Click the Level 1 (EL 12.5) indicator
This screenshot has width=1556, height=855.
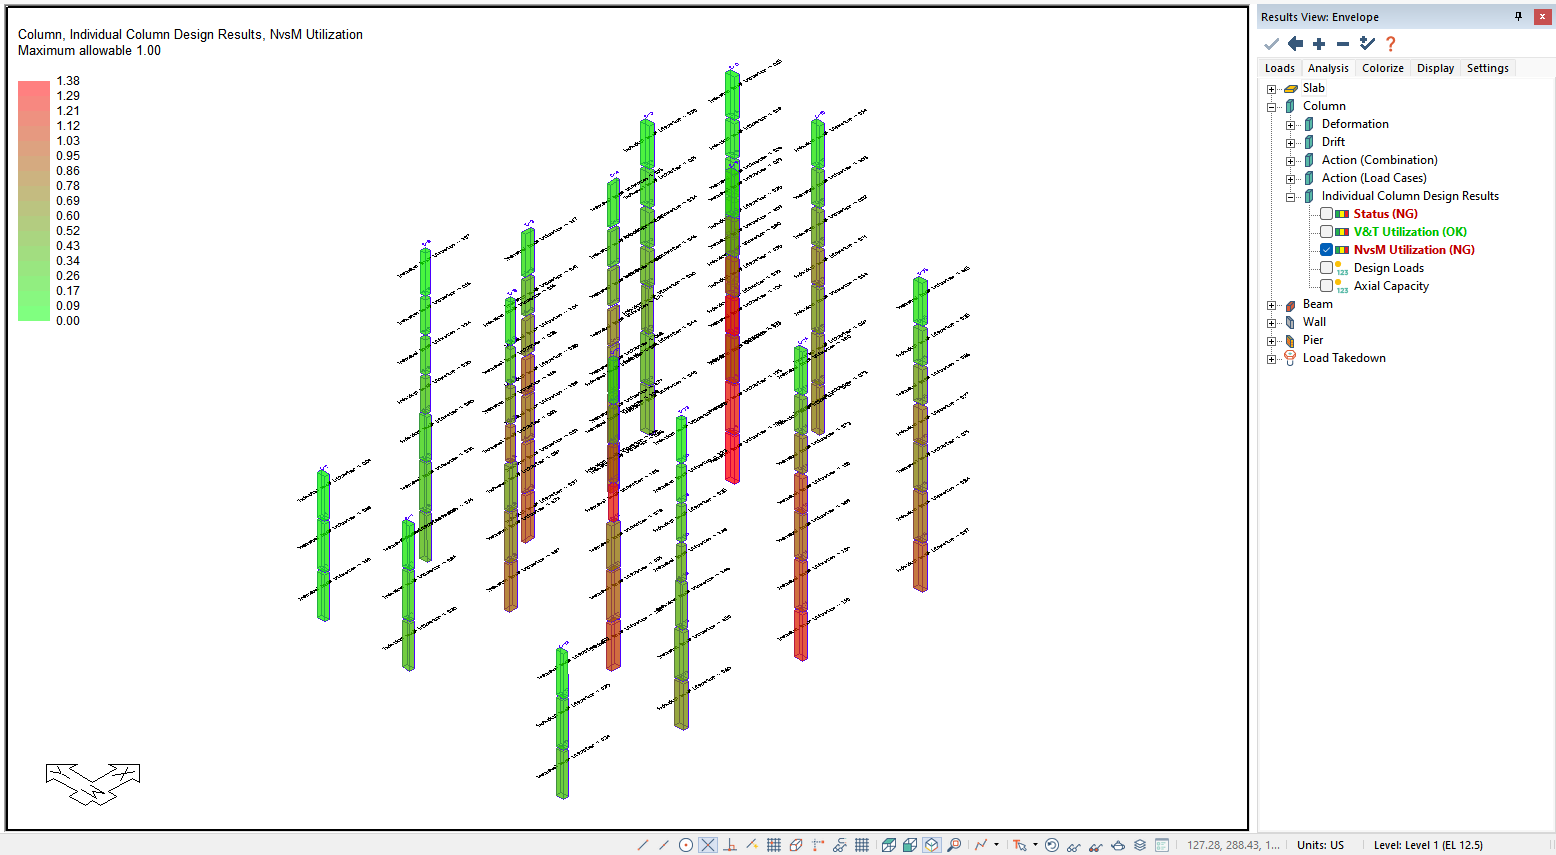pos(1428,845)
